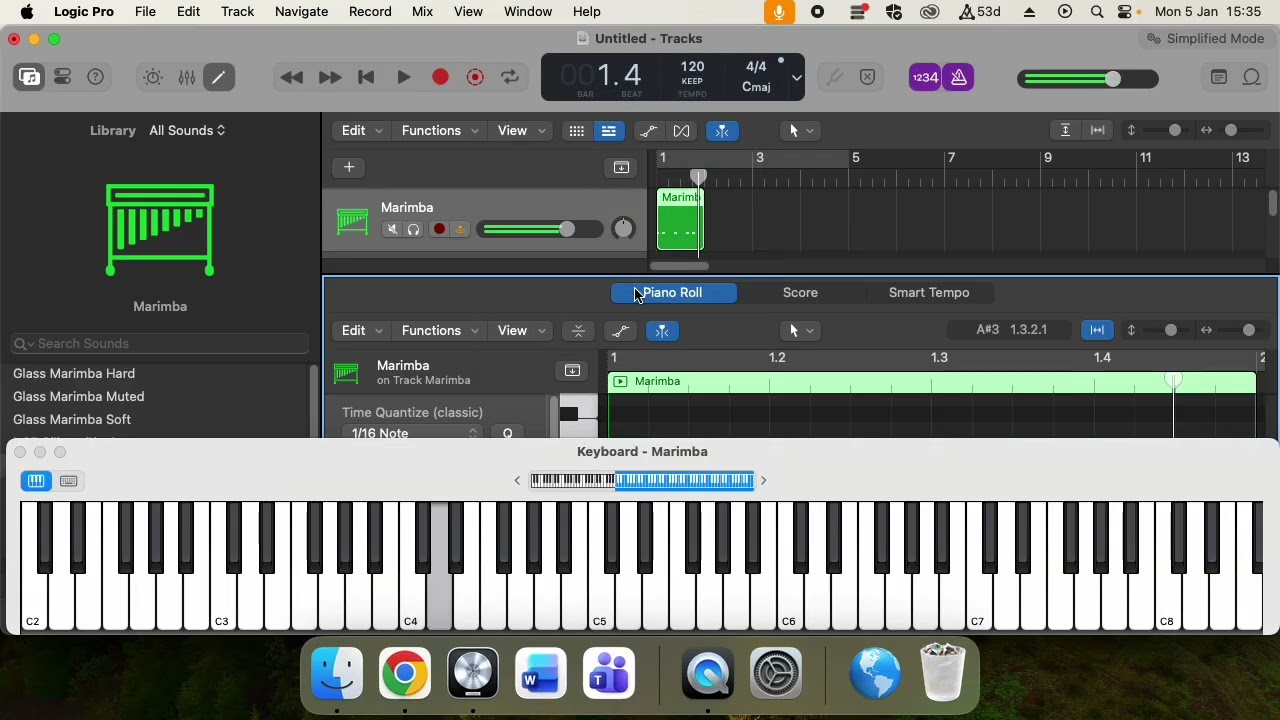The width and height of the screenshot is (1280, 720).
Task: Open the Track menu
Action: click(237, 12)
